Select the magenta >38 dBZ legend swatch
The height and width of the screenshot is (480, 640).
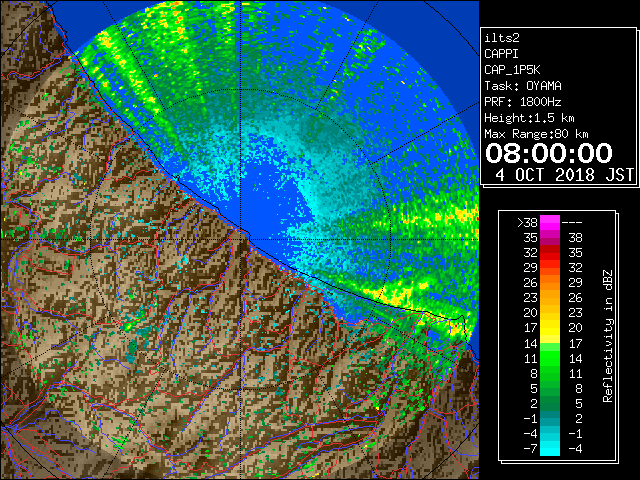coord(550,223)
